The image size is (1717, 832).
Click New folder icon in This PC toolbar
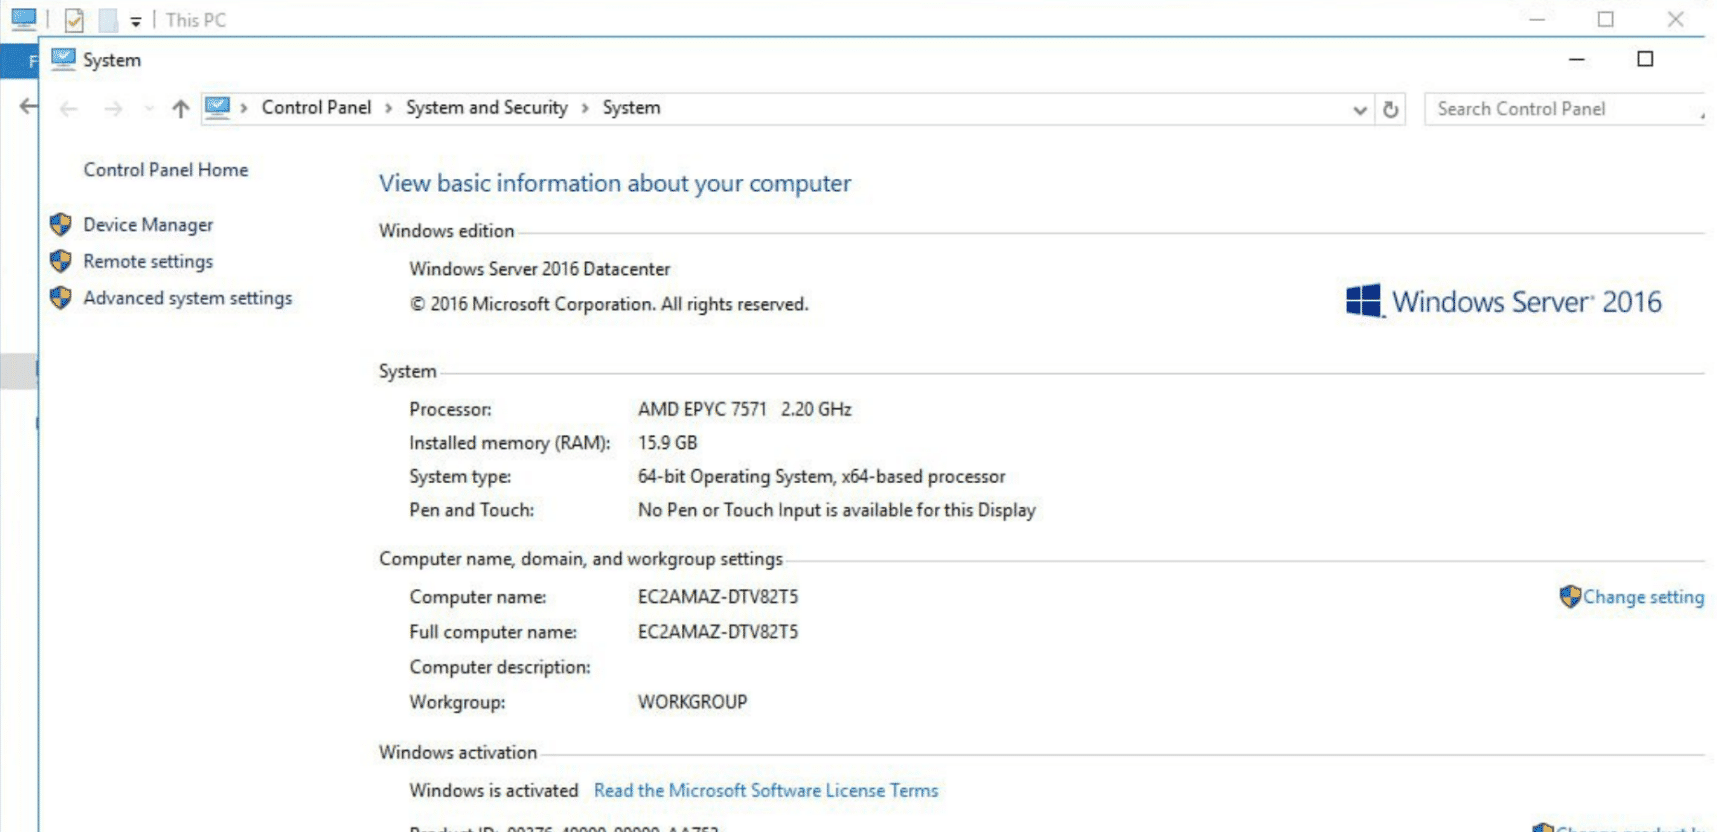point(108,20)
